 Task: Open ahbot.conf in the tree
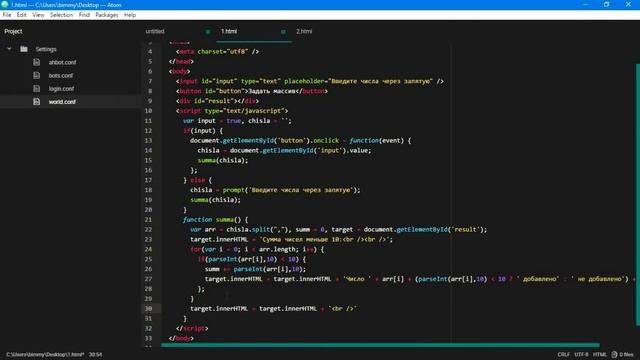[x=62, y=62]
